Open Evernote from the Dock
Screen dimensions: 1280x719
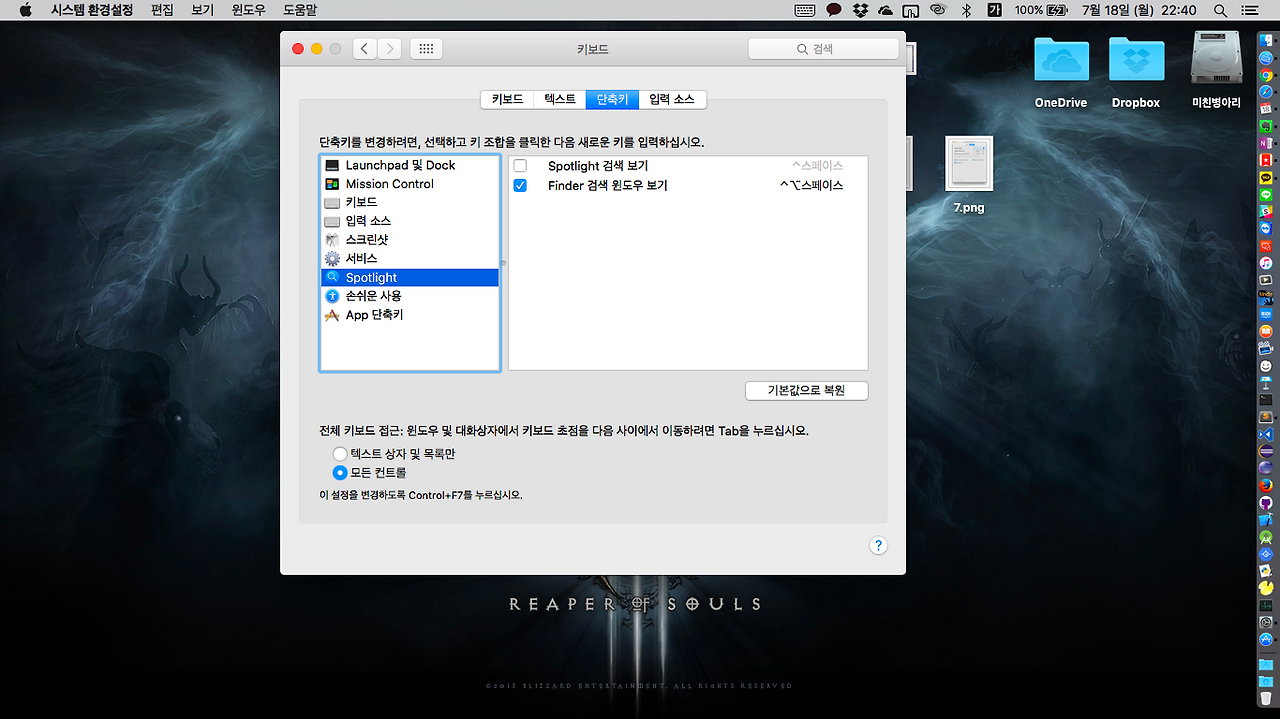click(x=1266, y=125)
